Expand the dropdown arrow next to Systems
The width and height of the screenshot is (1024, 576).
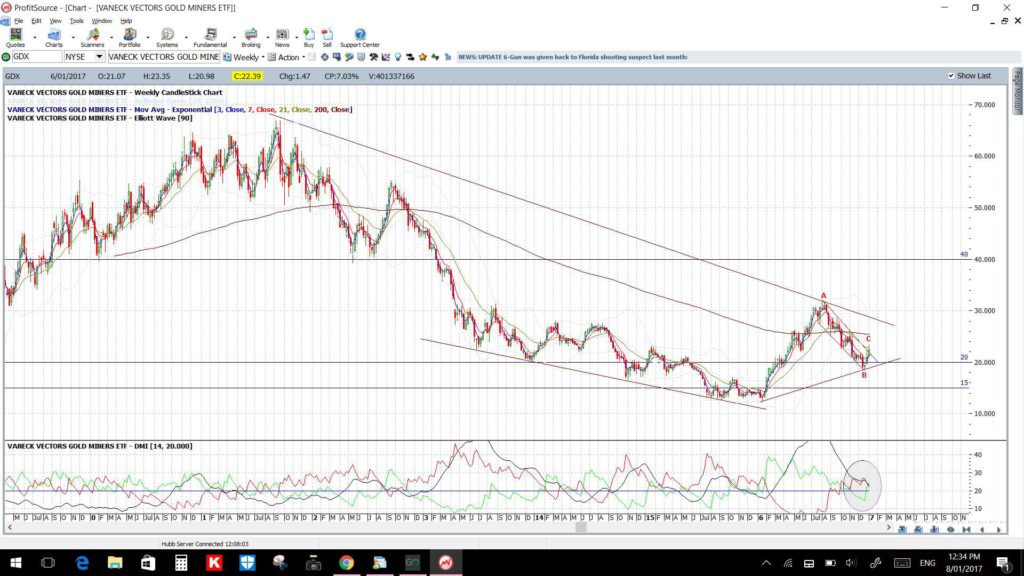pos(186,37)
